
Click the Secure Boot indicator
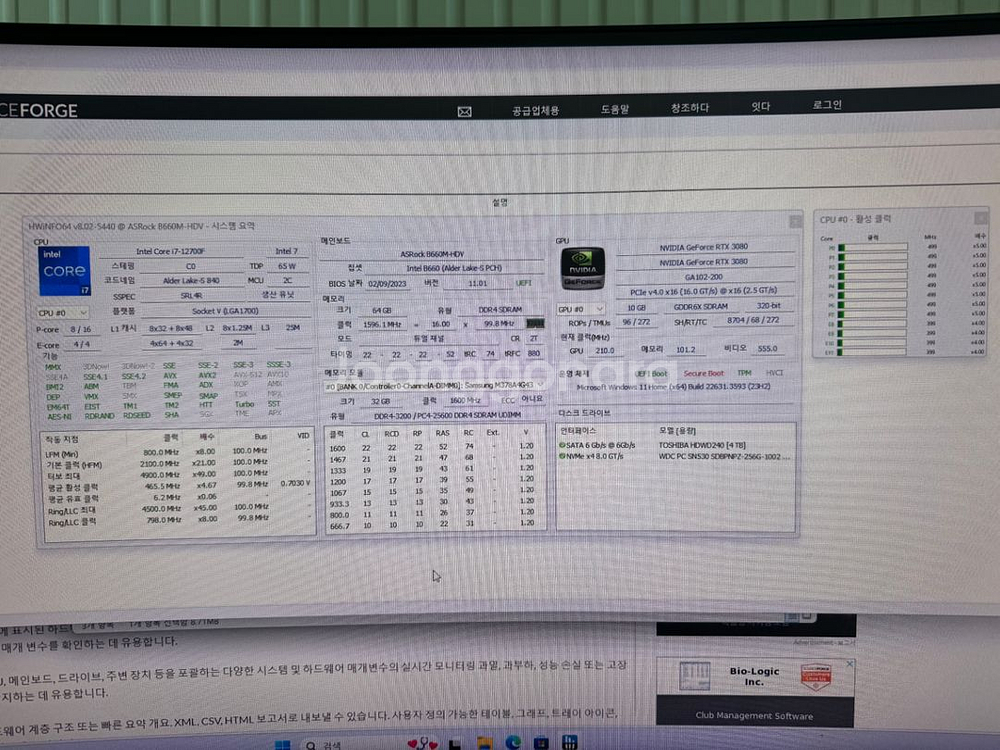703,373
